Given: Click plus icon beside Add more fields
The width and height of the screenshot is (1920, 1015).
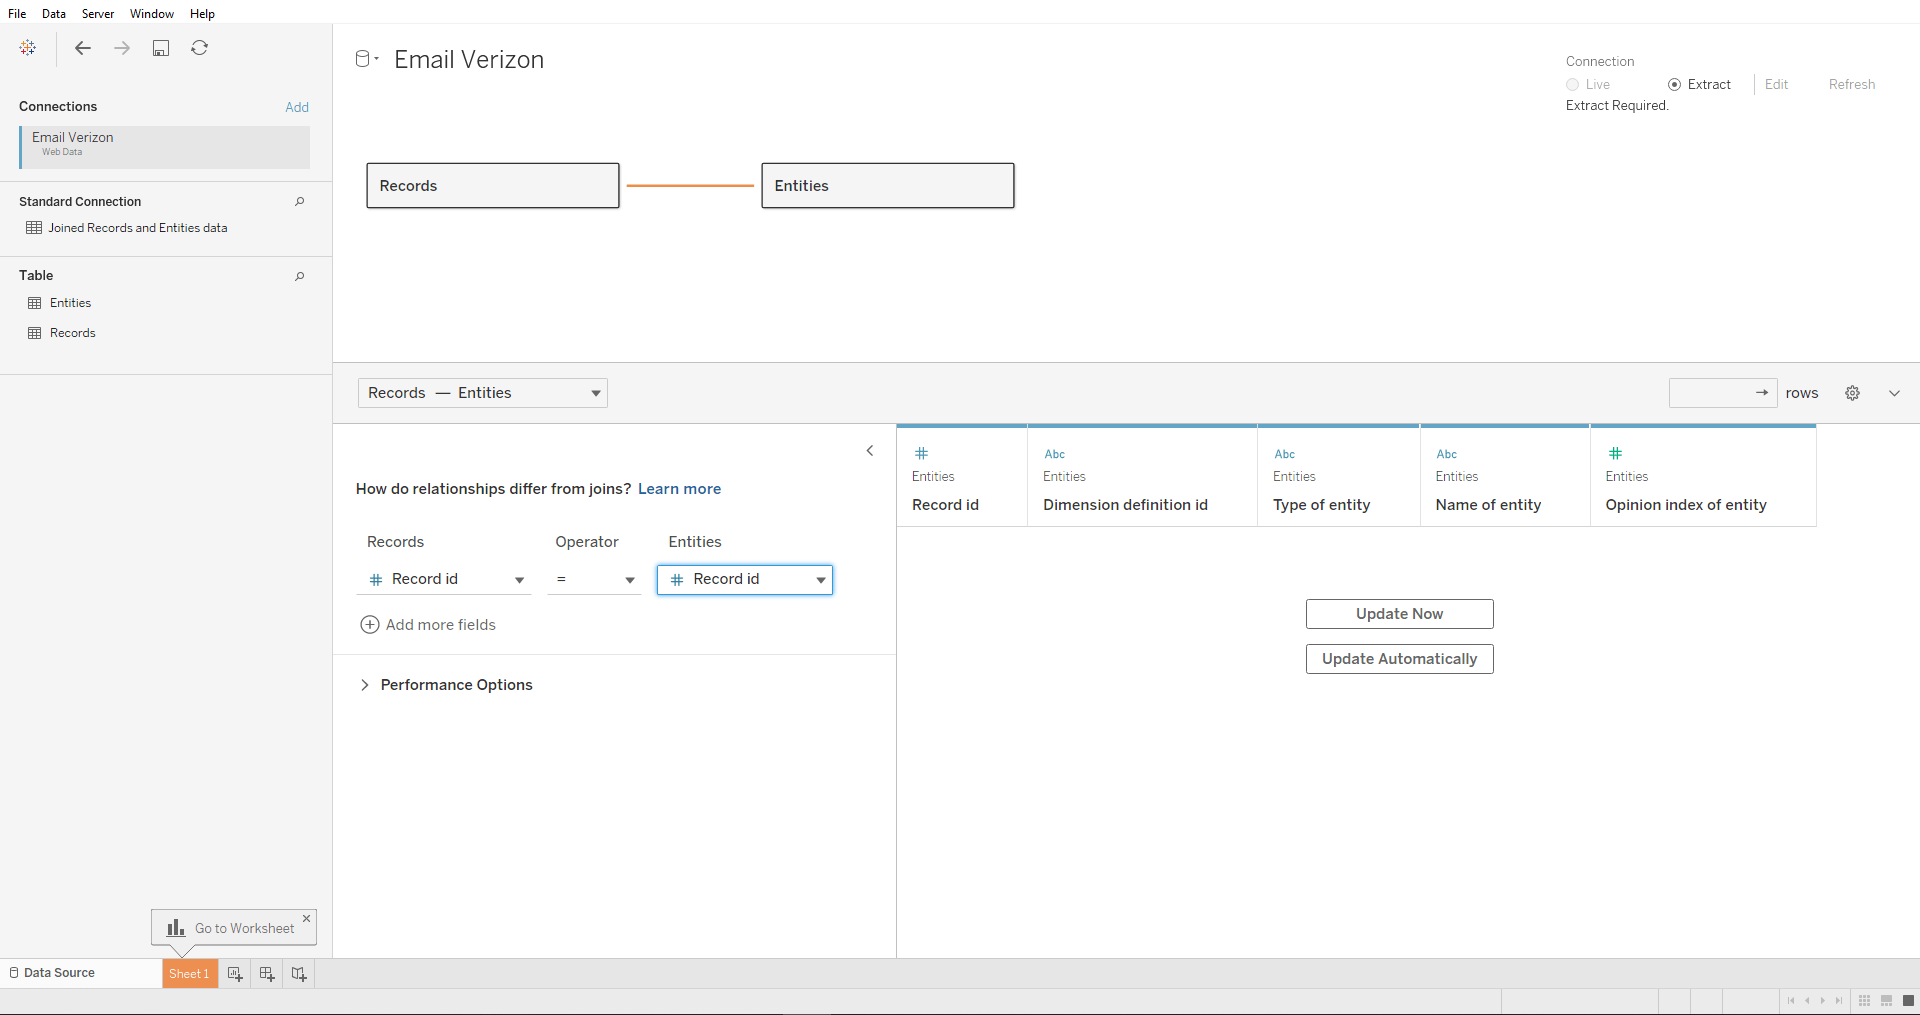Looking at the screenshot, I should click(x=370, y=625).
